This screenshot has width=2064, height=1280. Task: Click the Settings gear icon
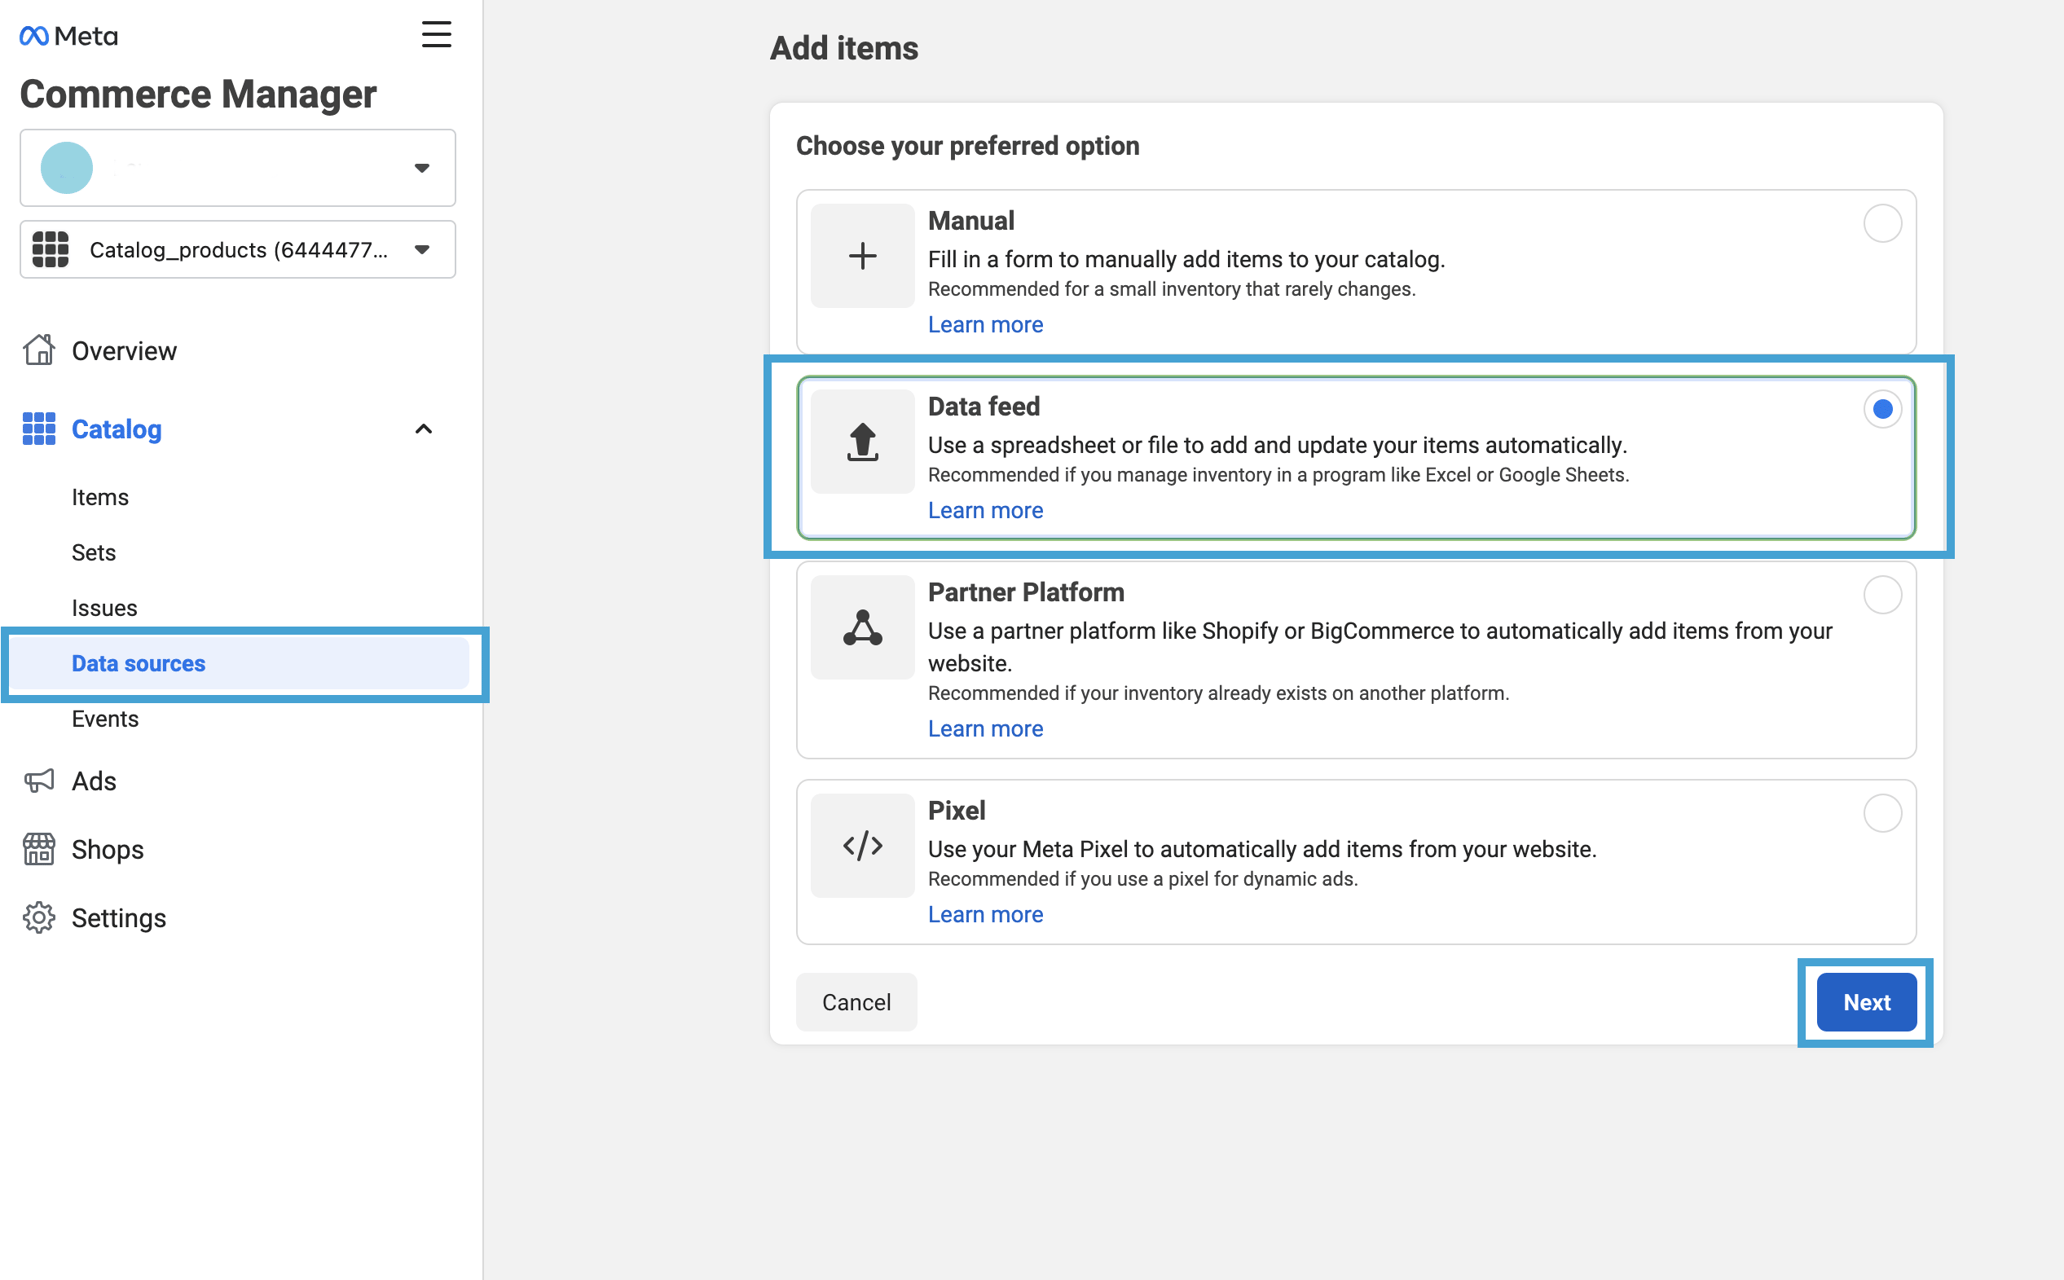coord(39,917)
